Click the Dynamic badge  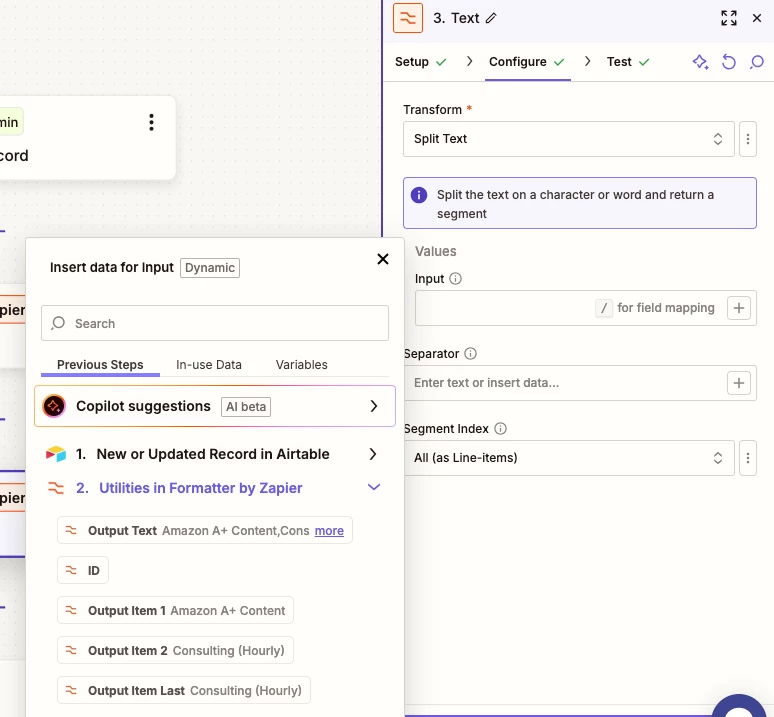[x=210, y=268]
